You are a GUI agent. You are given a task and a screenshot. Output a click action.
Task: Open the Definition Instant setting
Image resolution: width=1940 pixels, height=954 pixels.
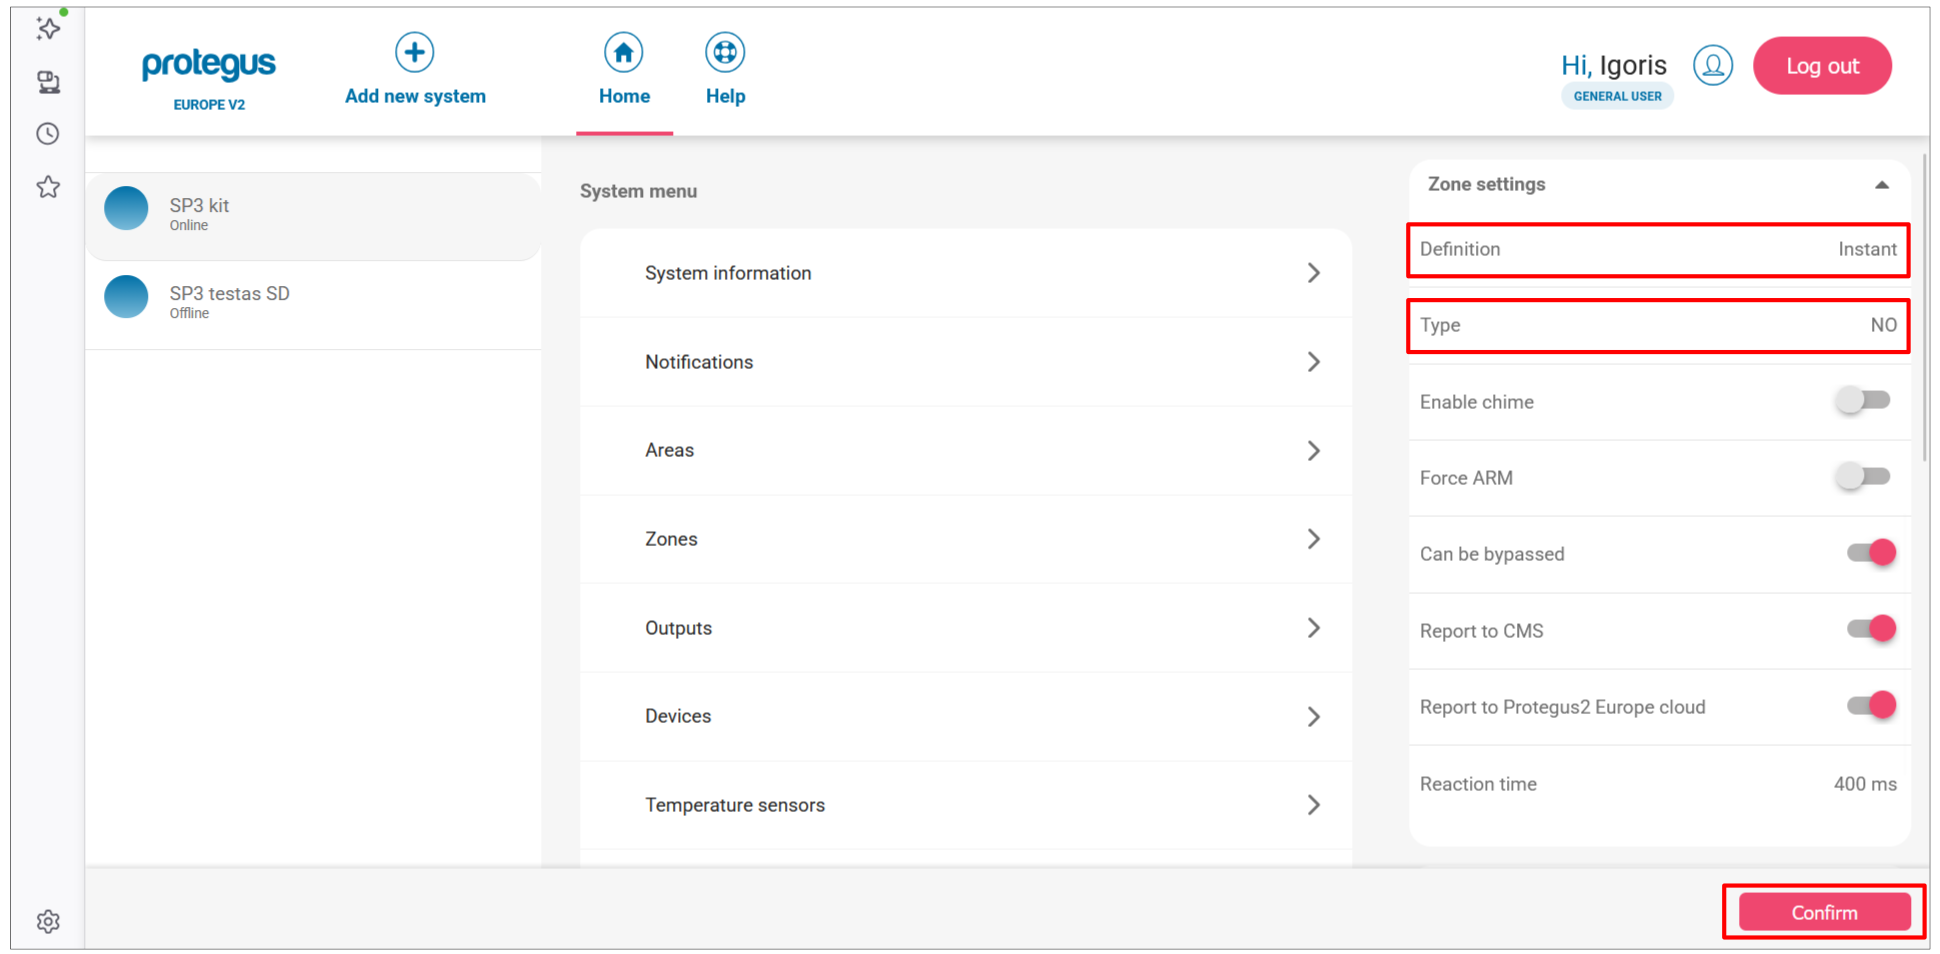pyautogui.click(x=1658, y=250)
